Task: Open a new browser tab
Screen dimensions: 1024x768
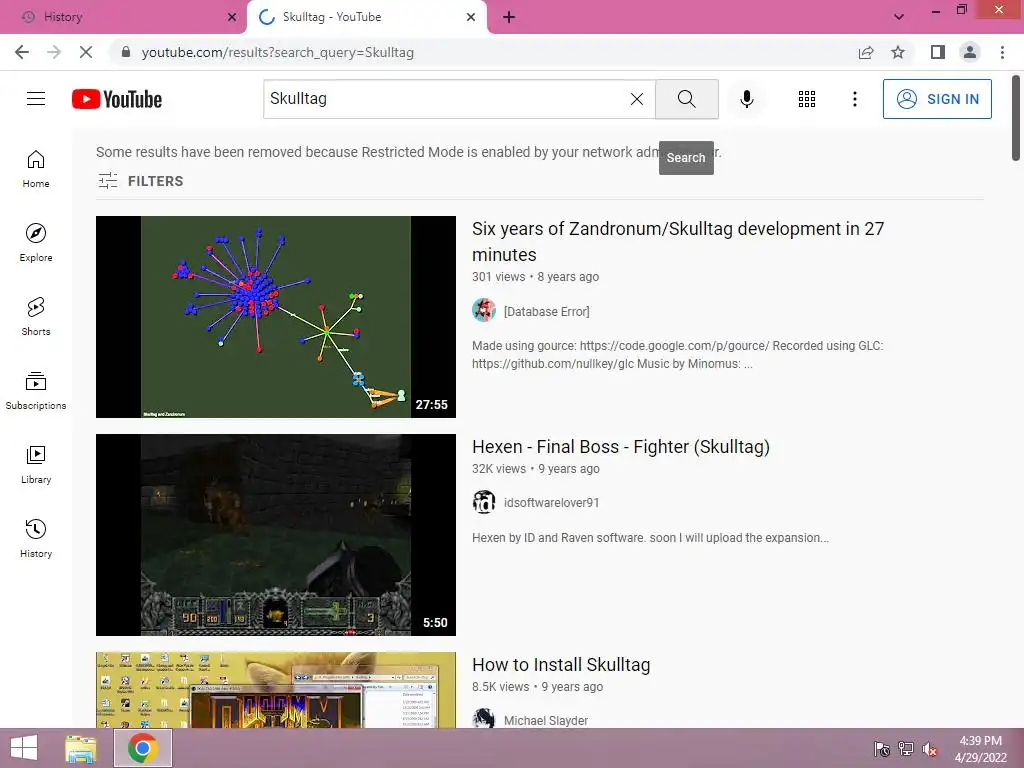Action: point(509,17)
